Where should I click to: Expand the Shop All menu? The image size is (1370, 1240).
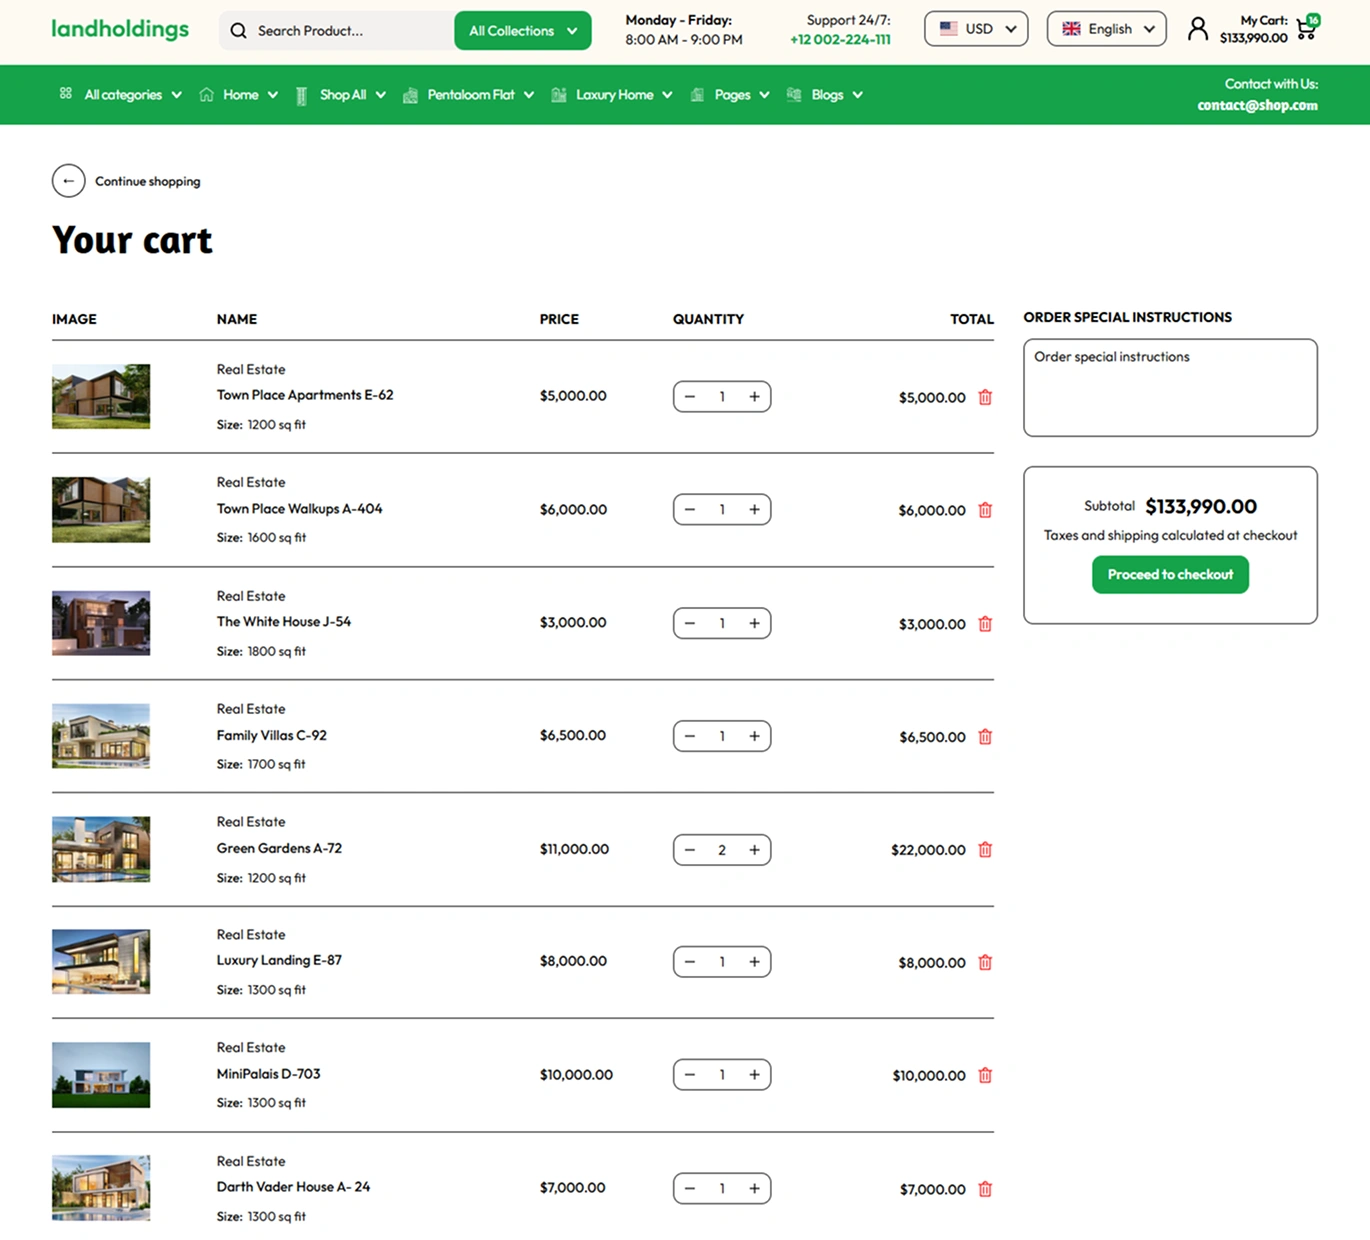click(x=341, y=95)
